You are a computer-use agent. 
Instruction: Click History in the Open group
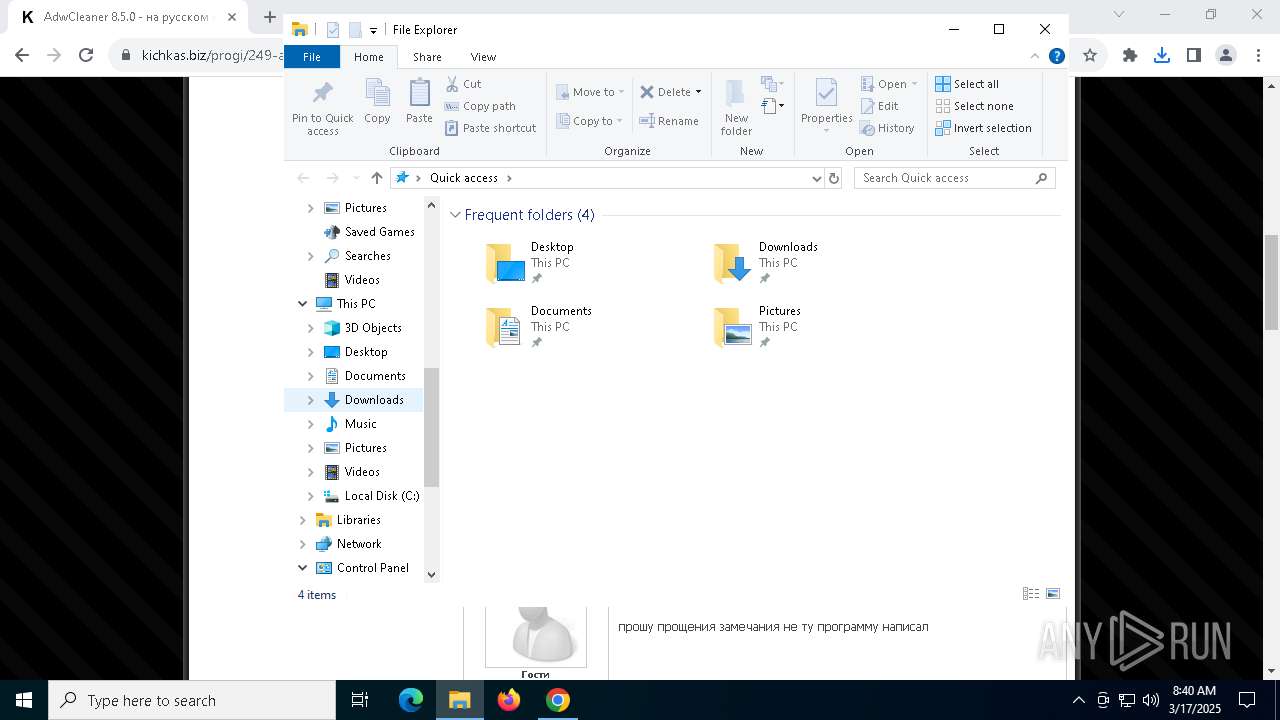pos(887,128)
